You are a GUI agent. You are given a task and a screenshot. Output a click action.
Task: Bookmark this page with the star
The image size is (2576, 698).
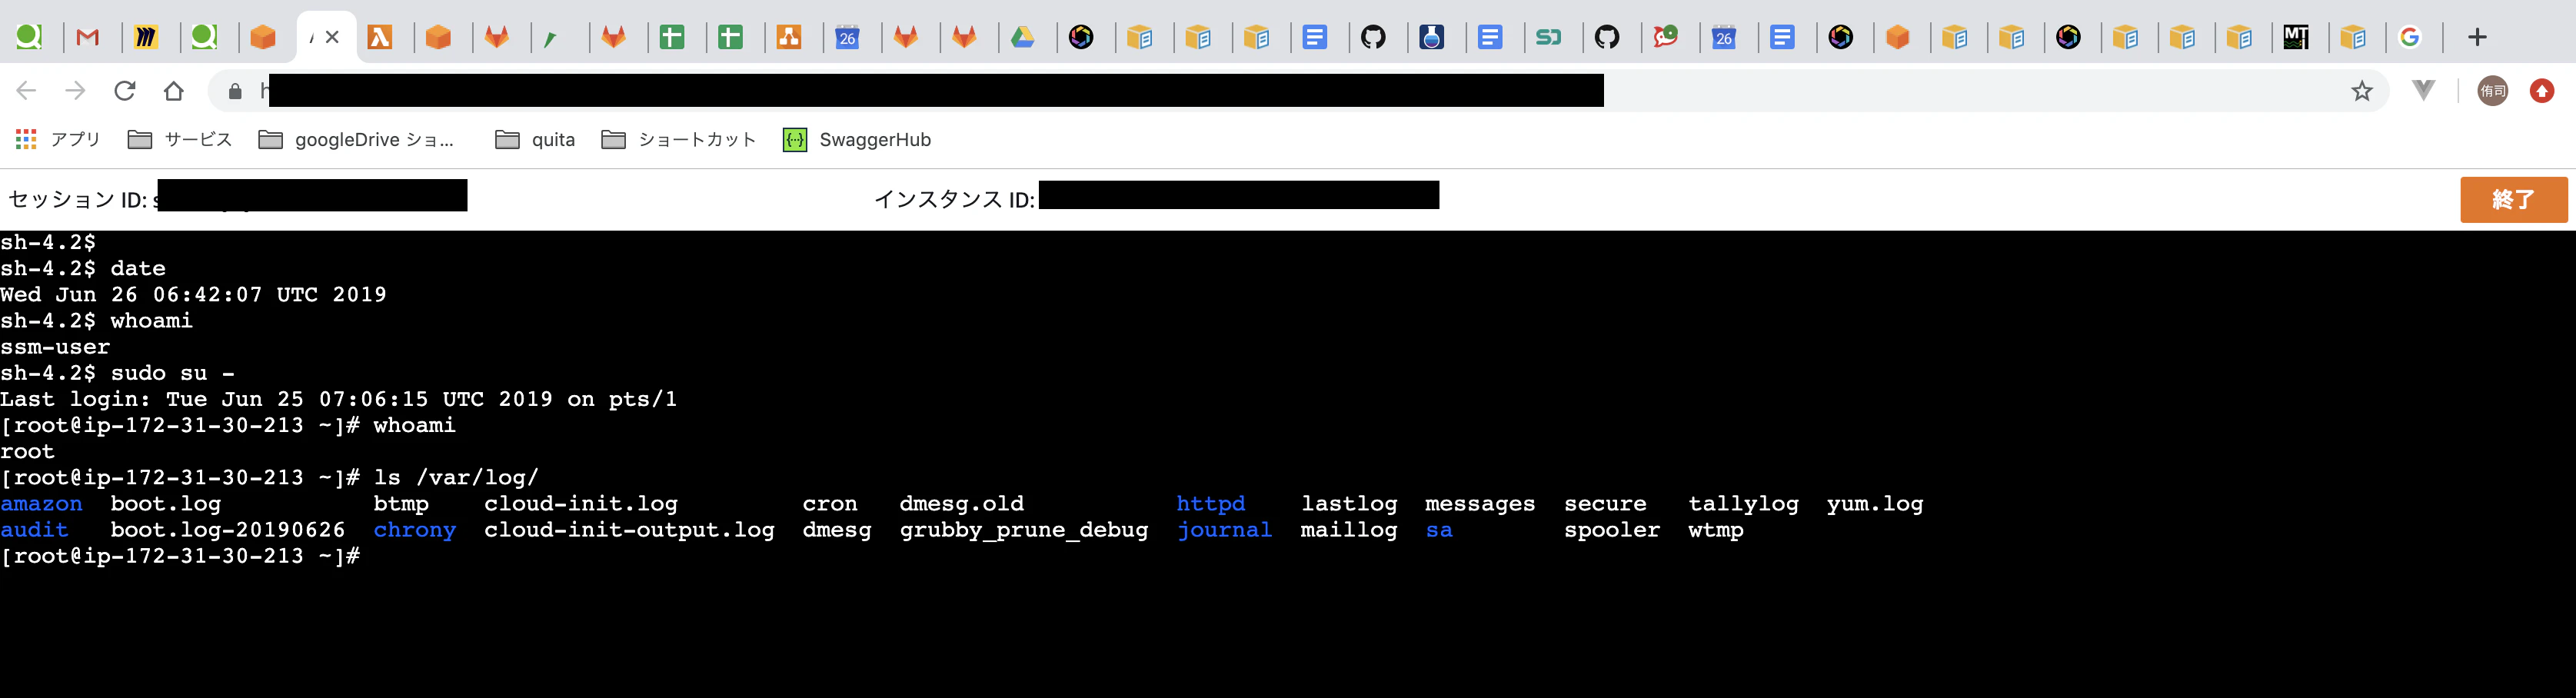click(x=2362, y=91)
